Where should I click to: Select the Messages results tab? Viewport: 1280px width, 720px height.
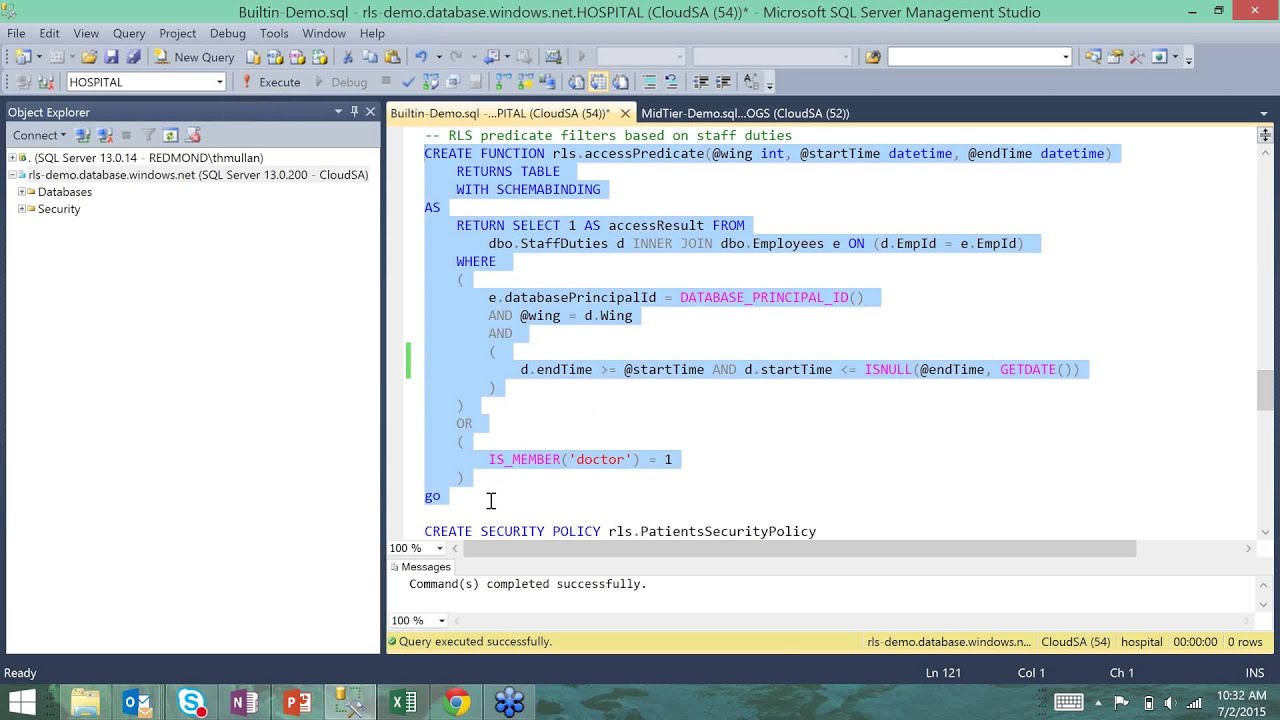pyautogui.click(x=419, y=567)
